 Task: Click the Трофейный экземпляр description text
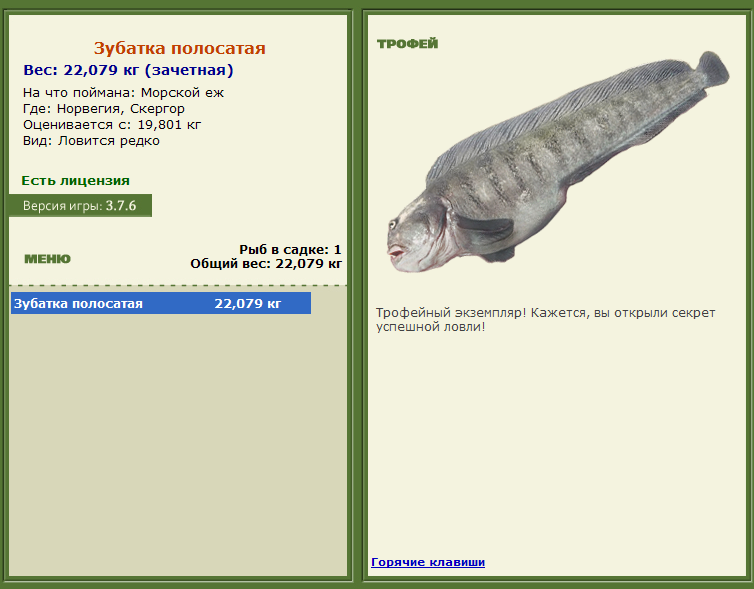[x=545, y=320]
